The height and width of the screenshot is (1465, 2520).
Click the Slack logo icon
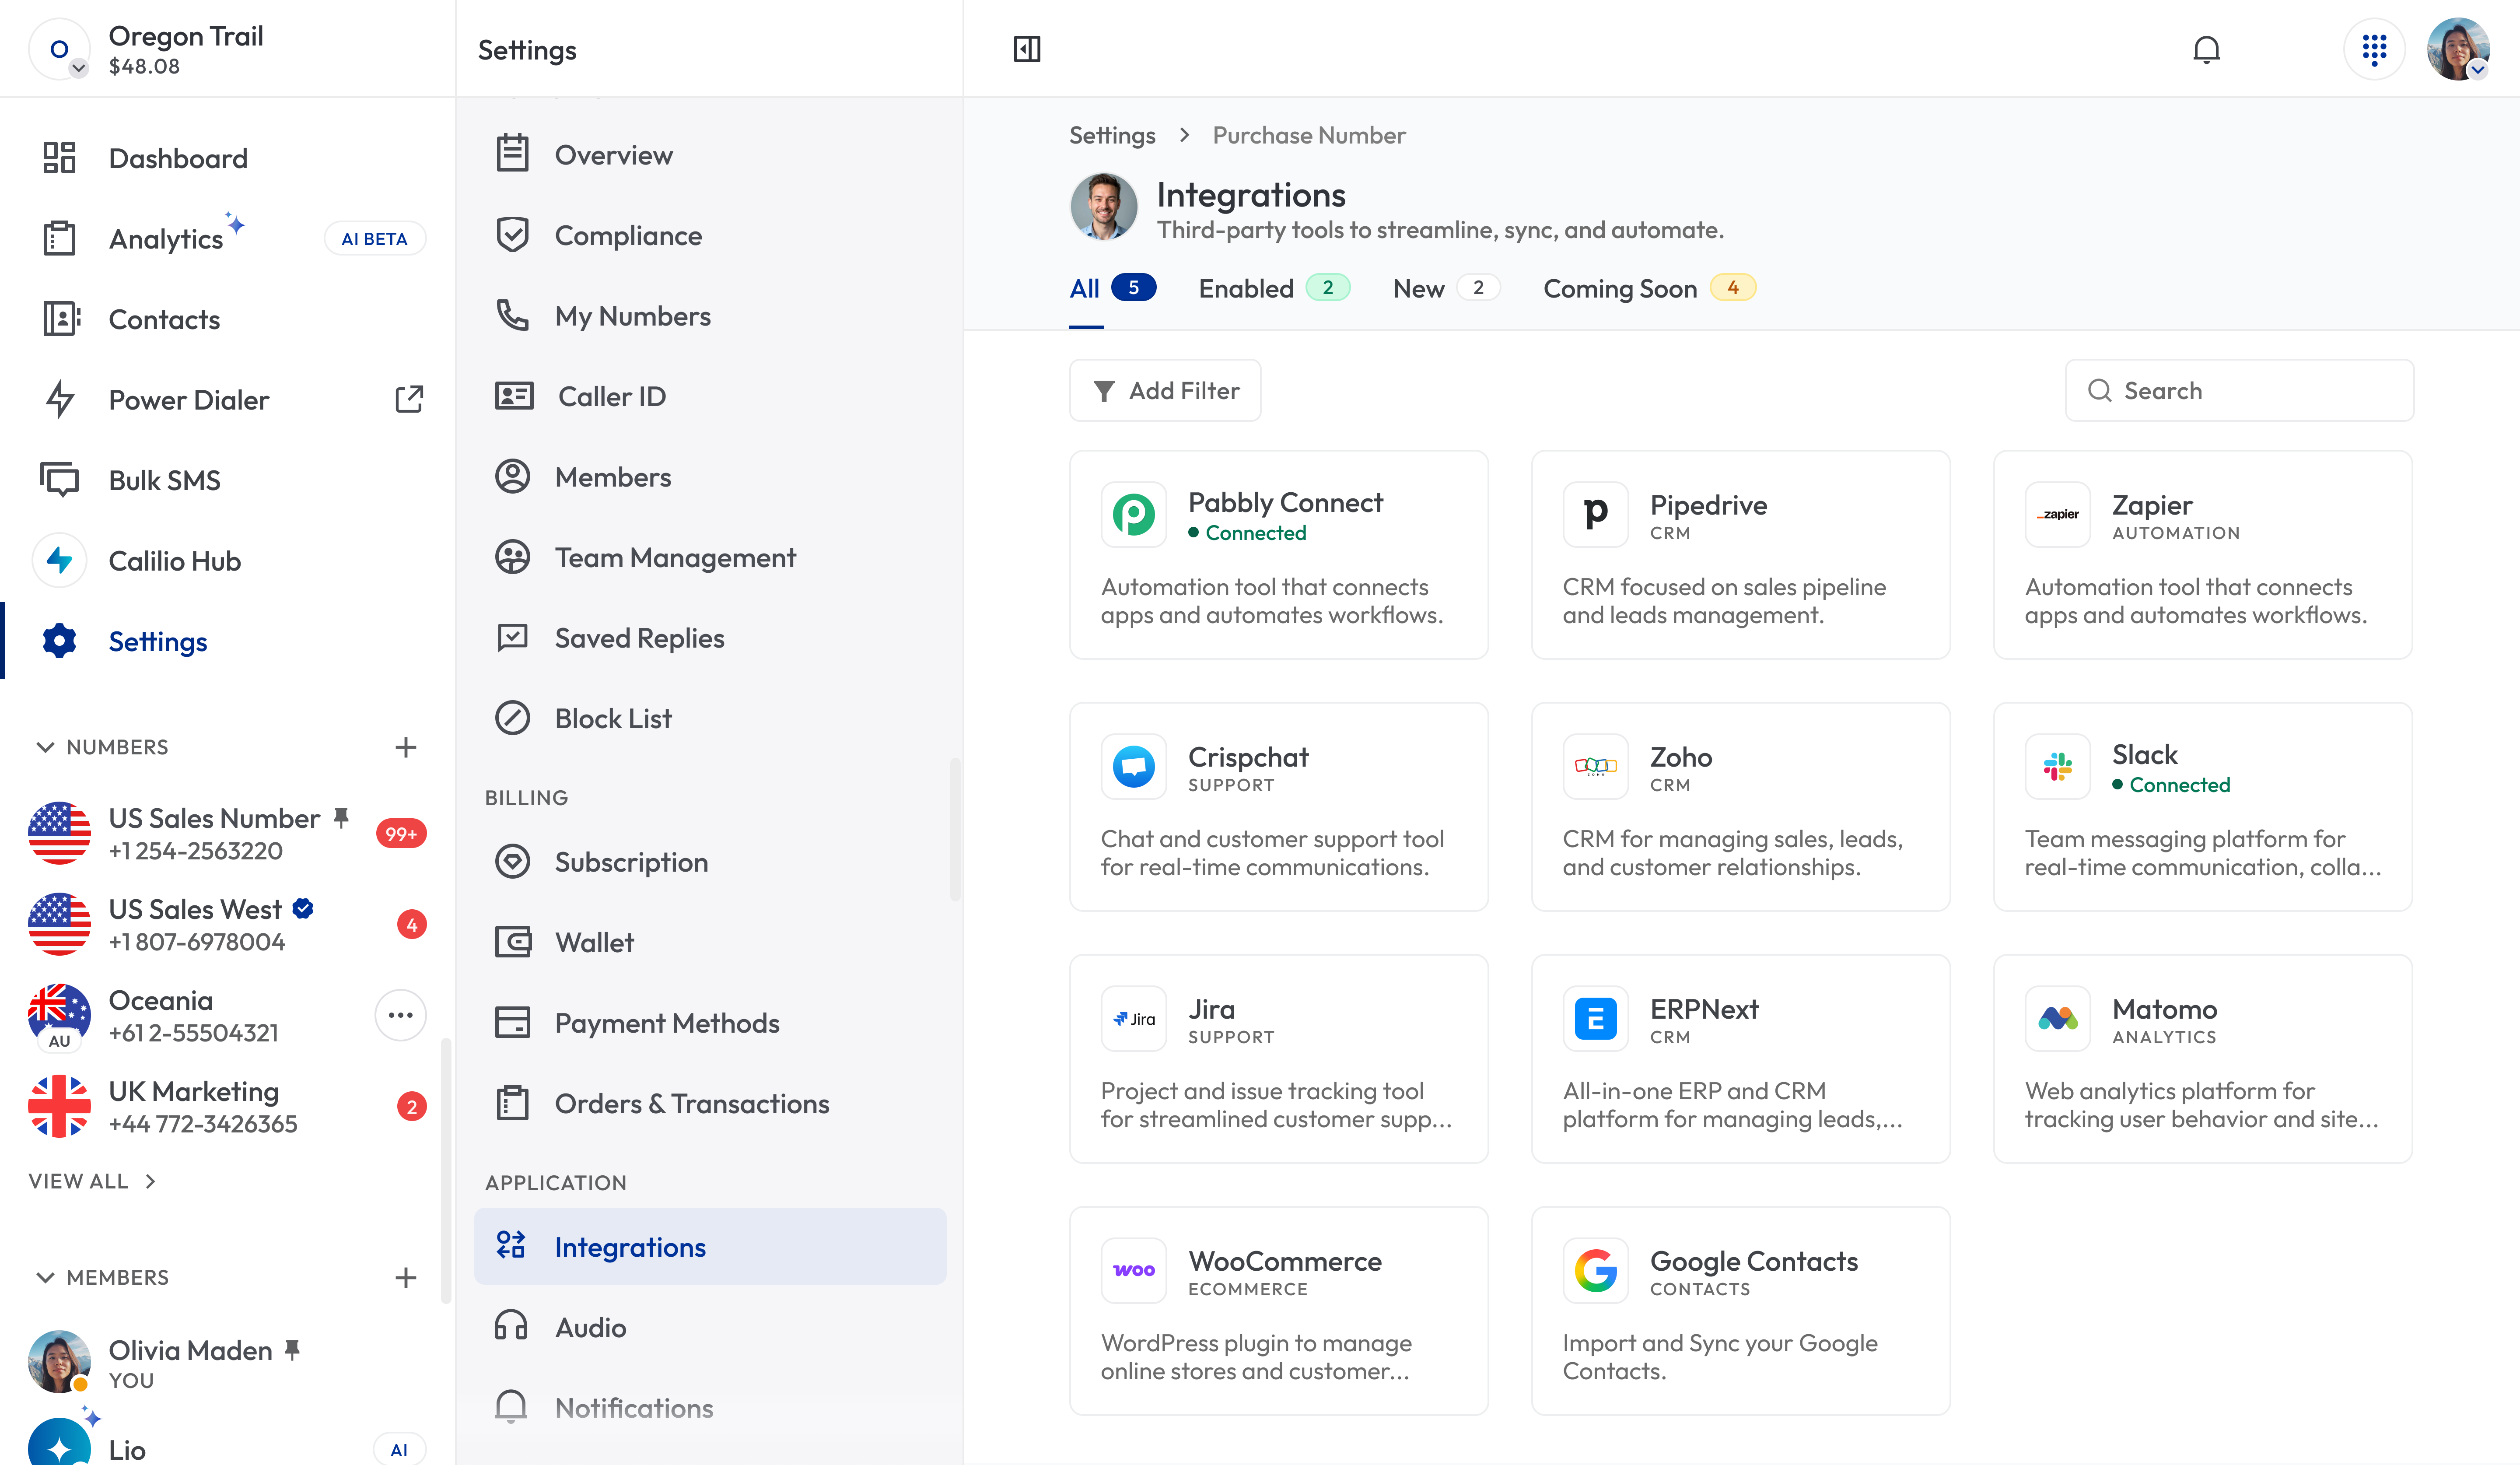(x=2057, y=766)
